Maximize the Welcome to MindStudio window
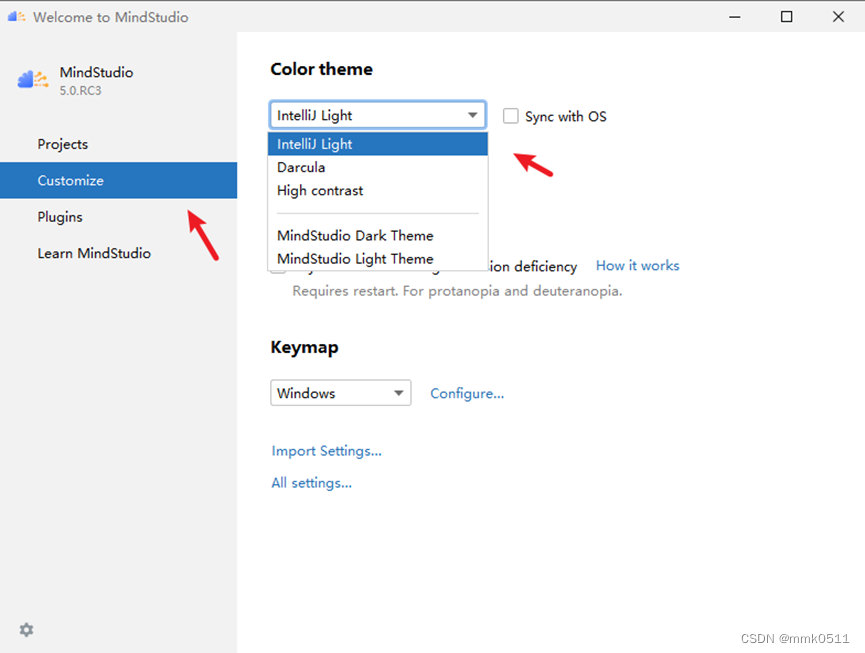The width and height of the screenshot is (865, 653). point(786,17)
